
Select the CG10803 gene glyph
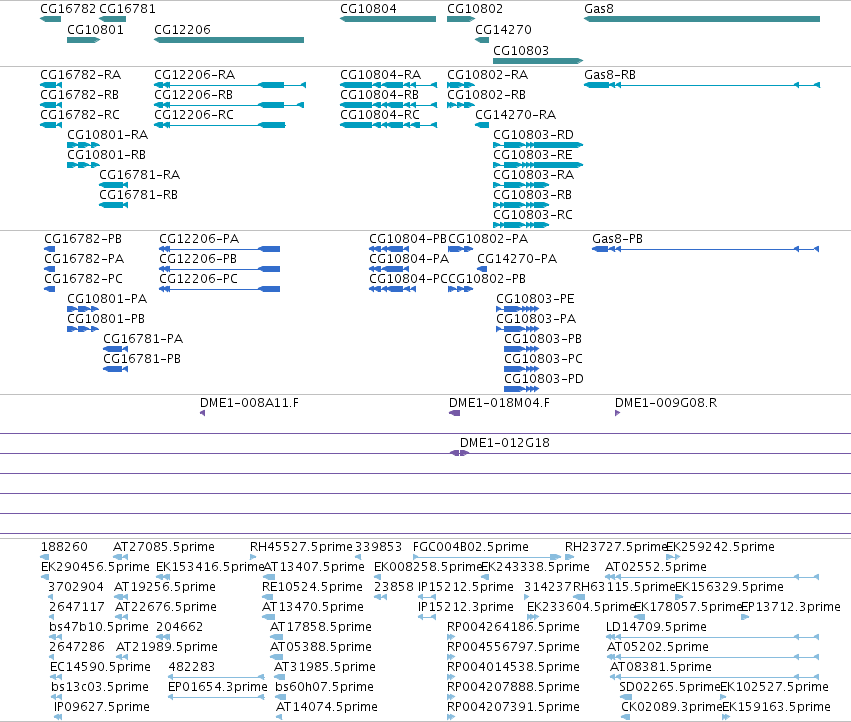coord(538,61)
